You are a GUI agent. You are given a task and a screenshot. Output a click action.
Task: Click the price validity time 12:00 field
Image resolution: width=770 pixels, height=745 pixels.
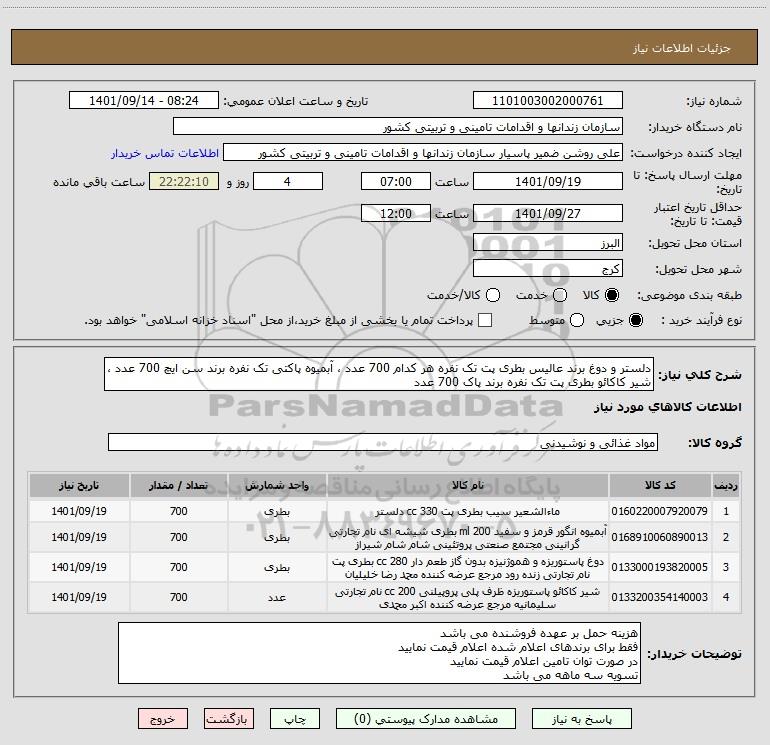coord(396,213)
